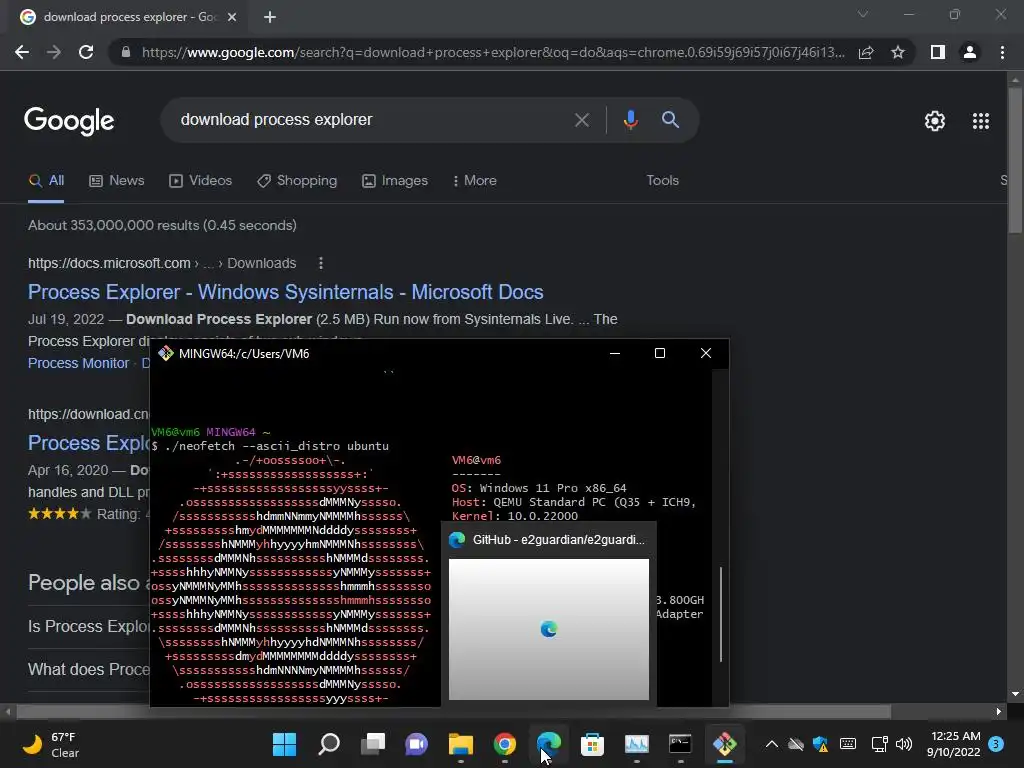Click the terminal window's vertical scrollbar

[720, 614]
